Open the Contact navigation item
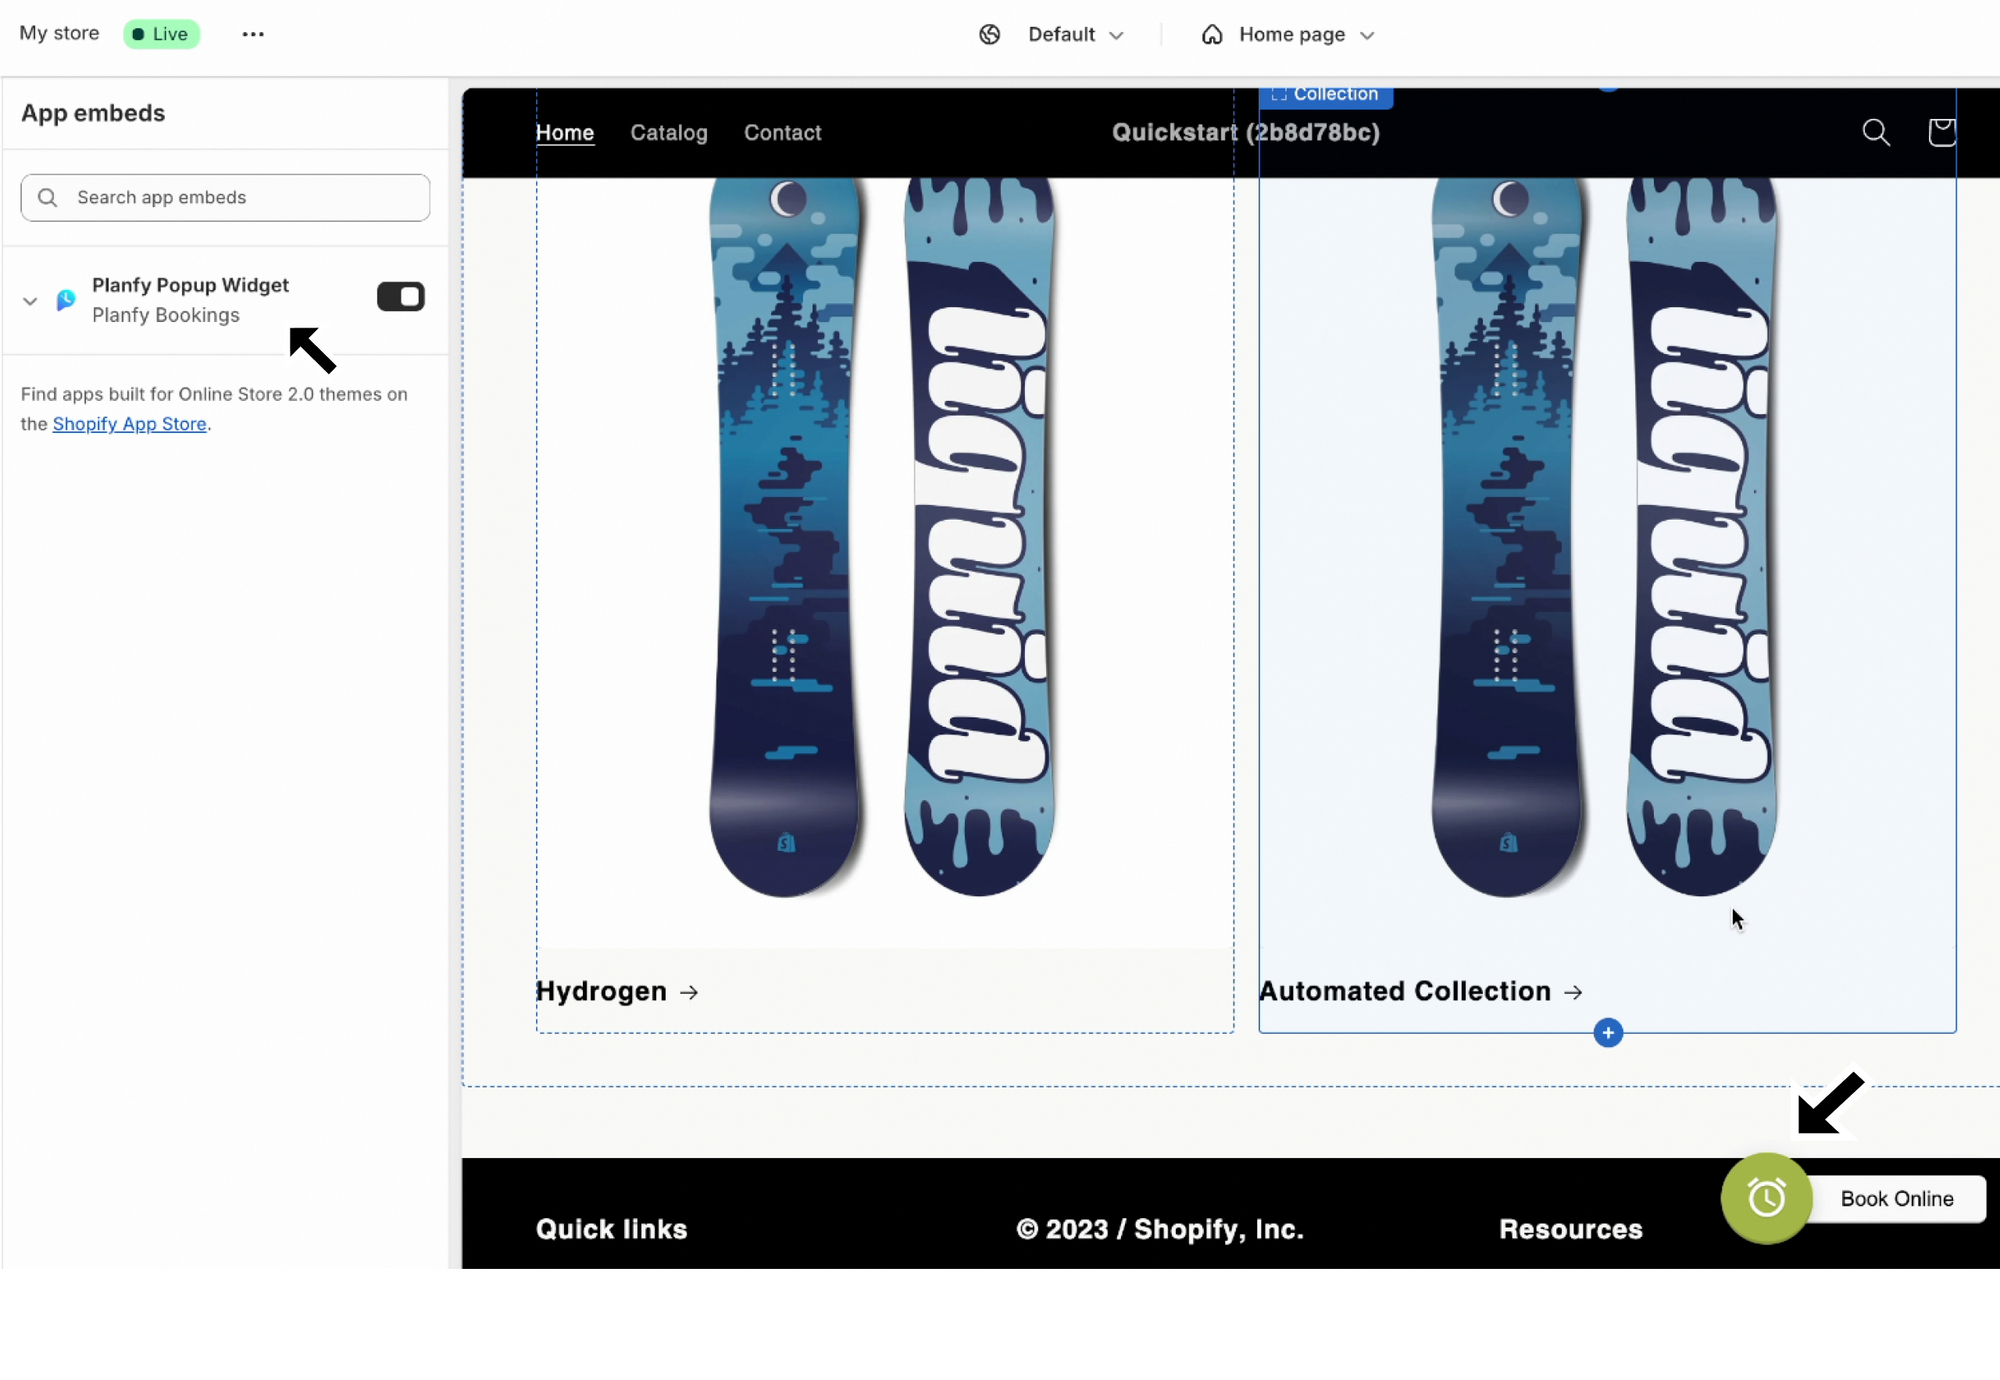The image size is (2000, 1380). pos(783,133)
